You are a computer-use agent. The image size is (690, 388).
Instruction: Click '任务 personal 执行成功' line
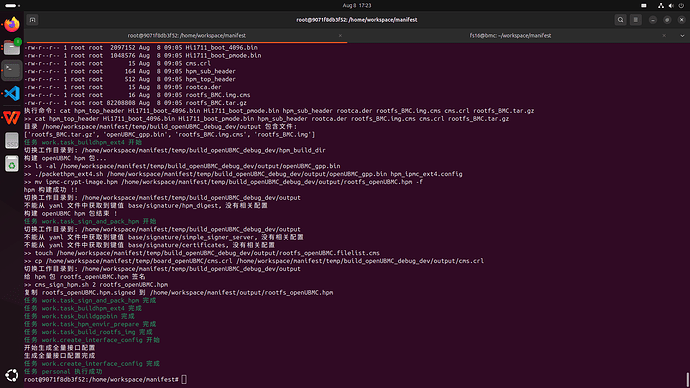point(63,372)
